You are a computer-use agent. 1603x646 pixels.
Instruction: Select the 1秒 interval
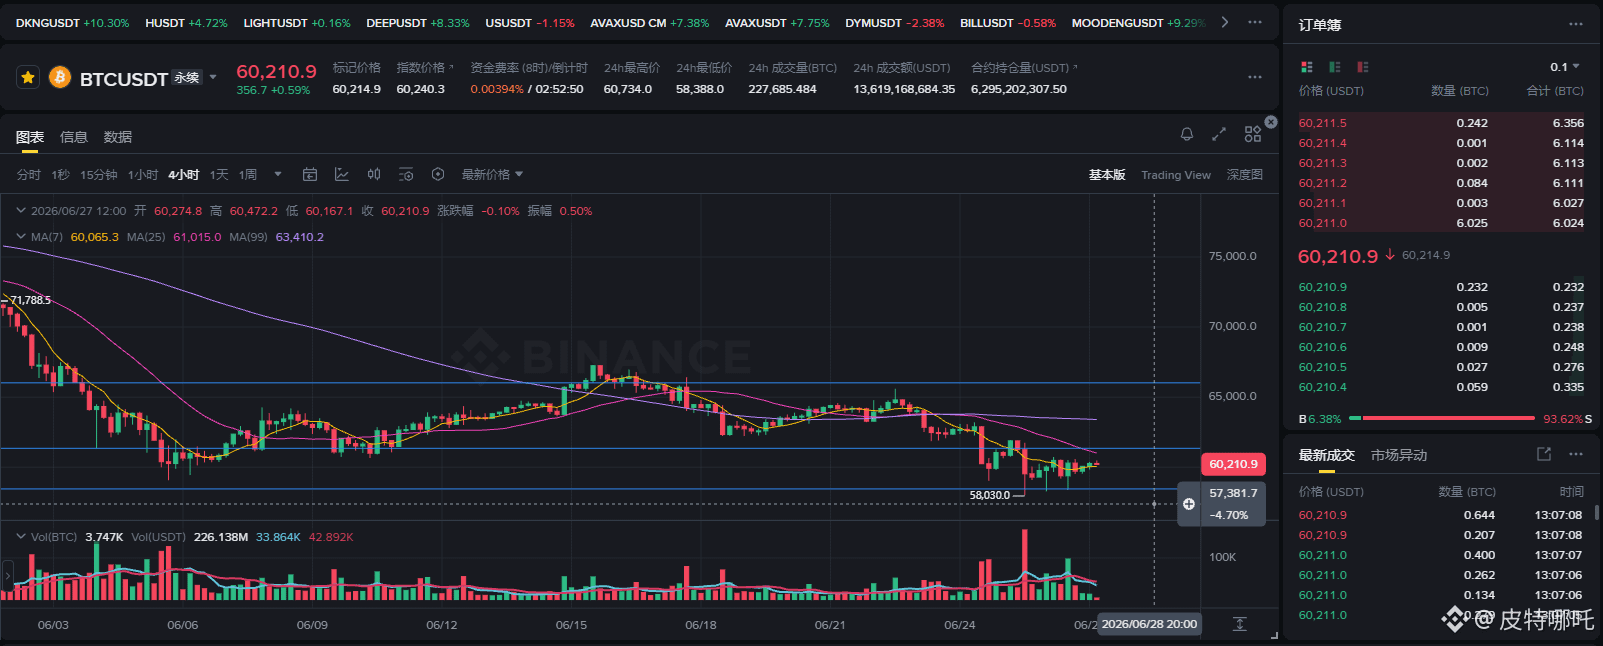pos(61,175)
